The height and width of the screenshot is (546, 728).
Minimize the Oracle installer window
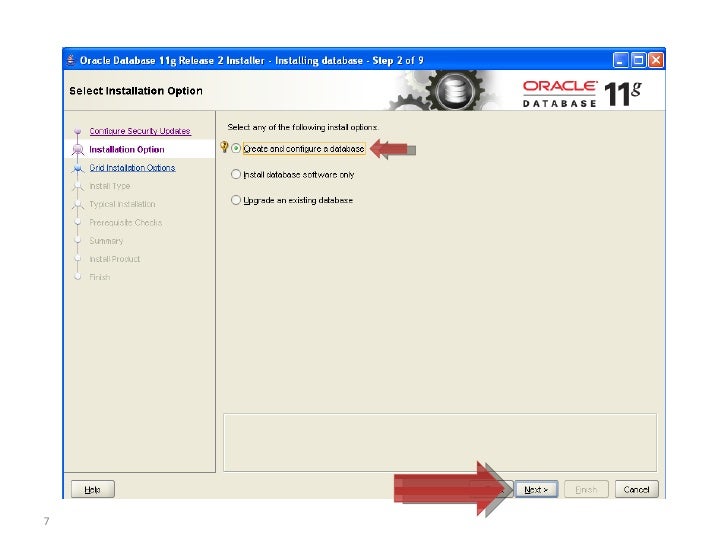point(620,60)
